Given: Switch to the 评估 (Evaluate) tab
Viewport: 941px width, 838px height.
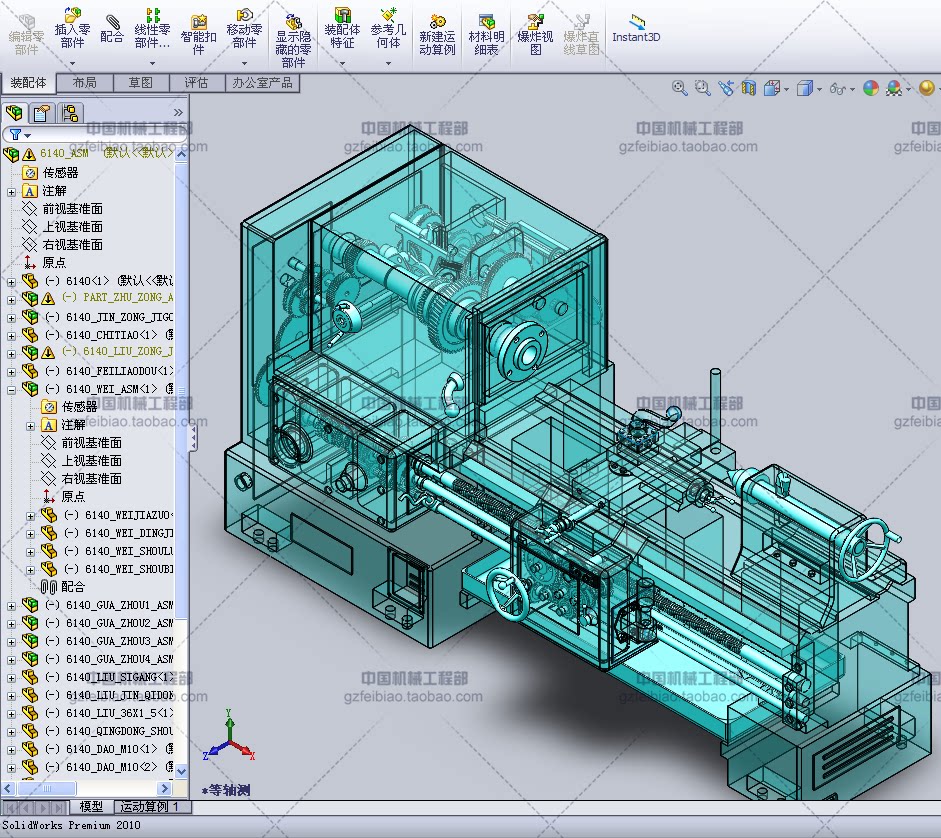Looking at the screenshot, I should [196, 83].
